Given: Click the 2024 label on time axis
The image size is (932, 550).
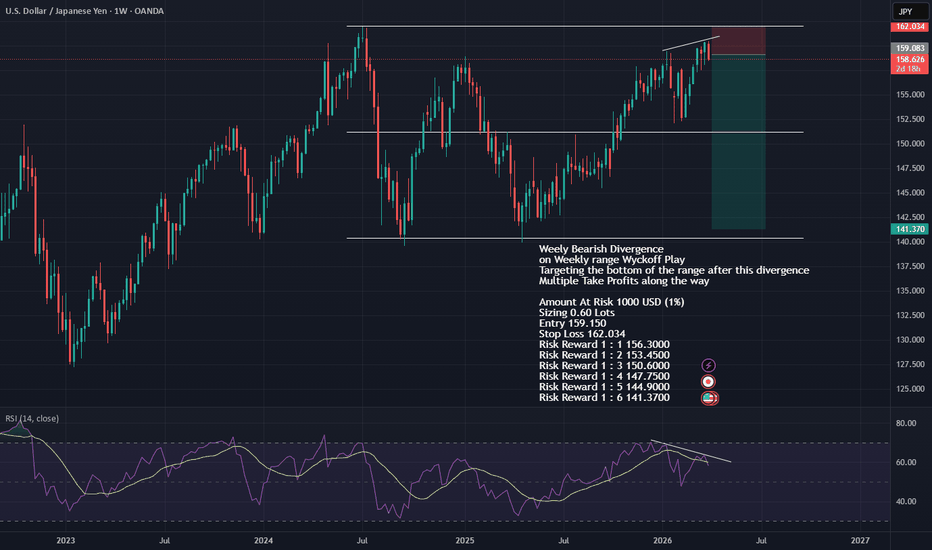Looking at the screenshot, I should click(263, 539).
